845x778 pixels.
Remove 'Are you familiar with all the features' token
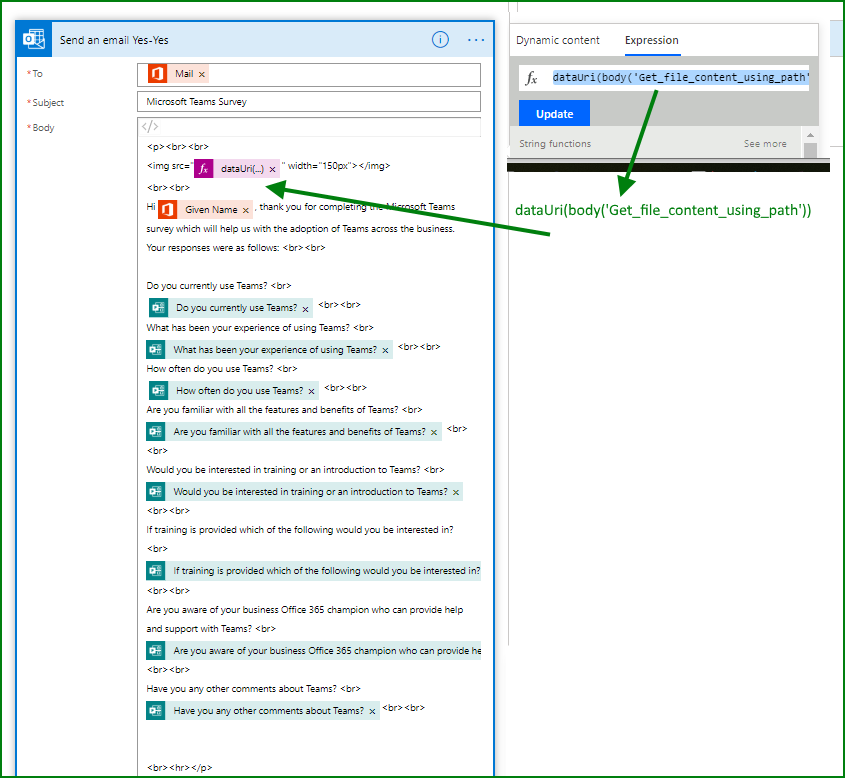(x=433, y=432)
